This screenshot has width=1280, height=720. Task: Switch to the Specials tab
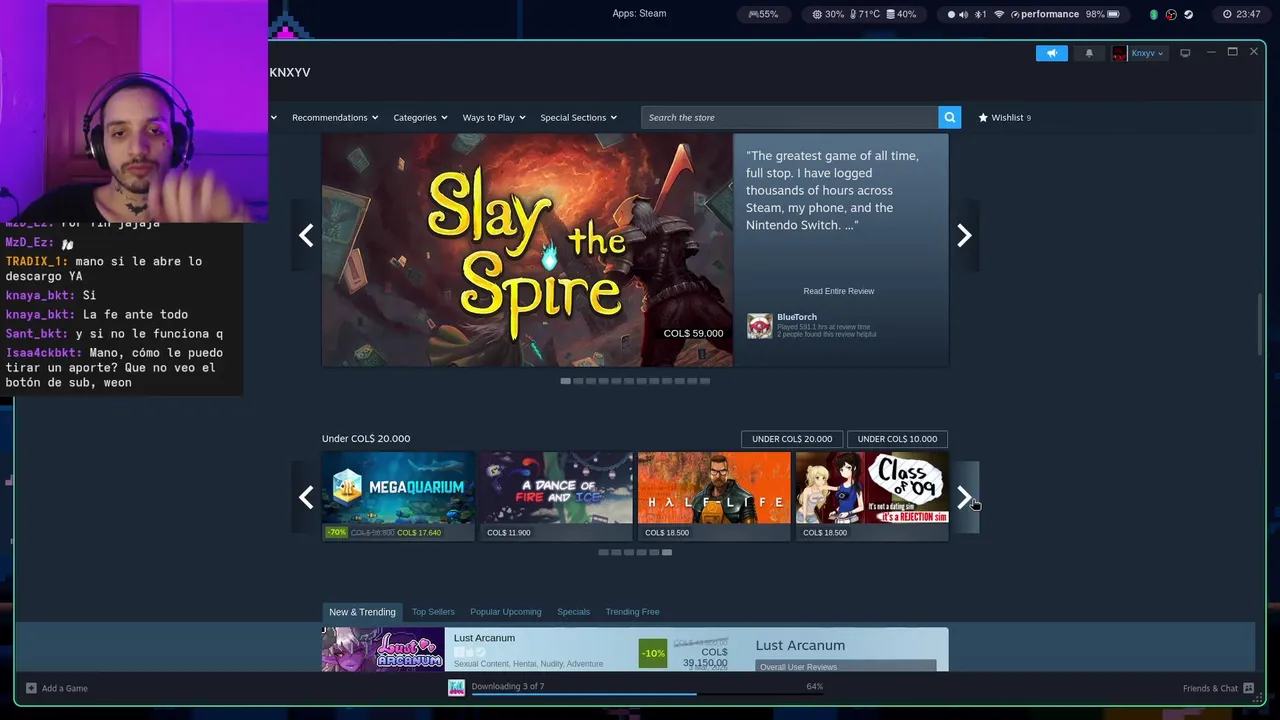pos(573,612)
